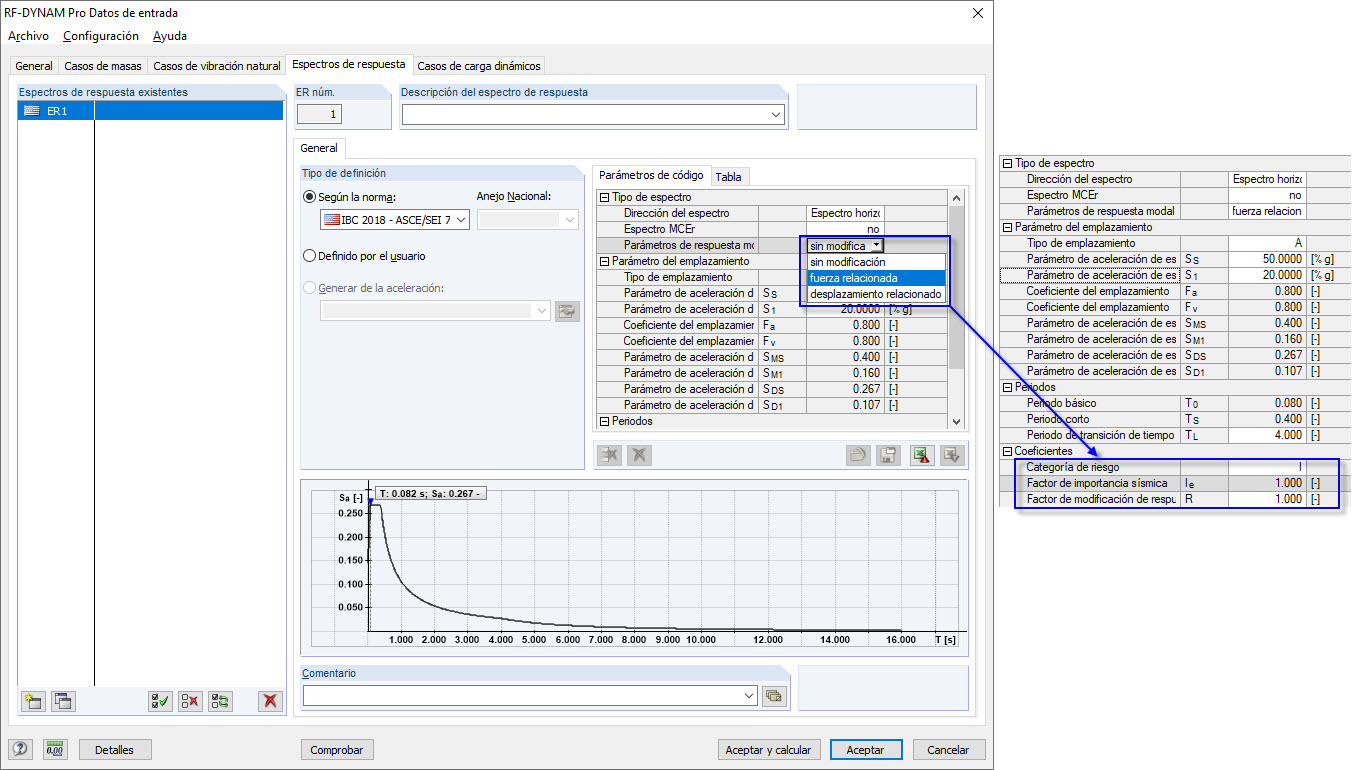The height and width of the screenshot is (770, 1353).
Task: Click the delete row icon under the table
Action: pyautogui.click(x=609, y=455)
